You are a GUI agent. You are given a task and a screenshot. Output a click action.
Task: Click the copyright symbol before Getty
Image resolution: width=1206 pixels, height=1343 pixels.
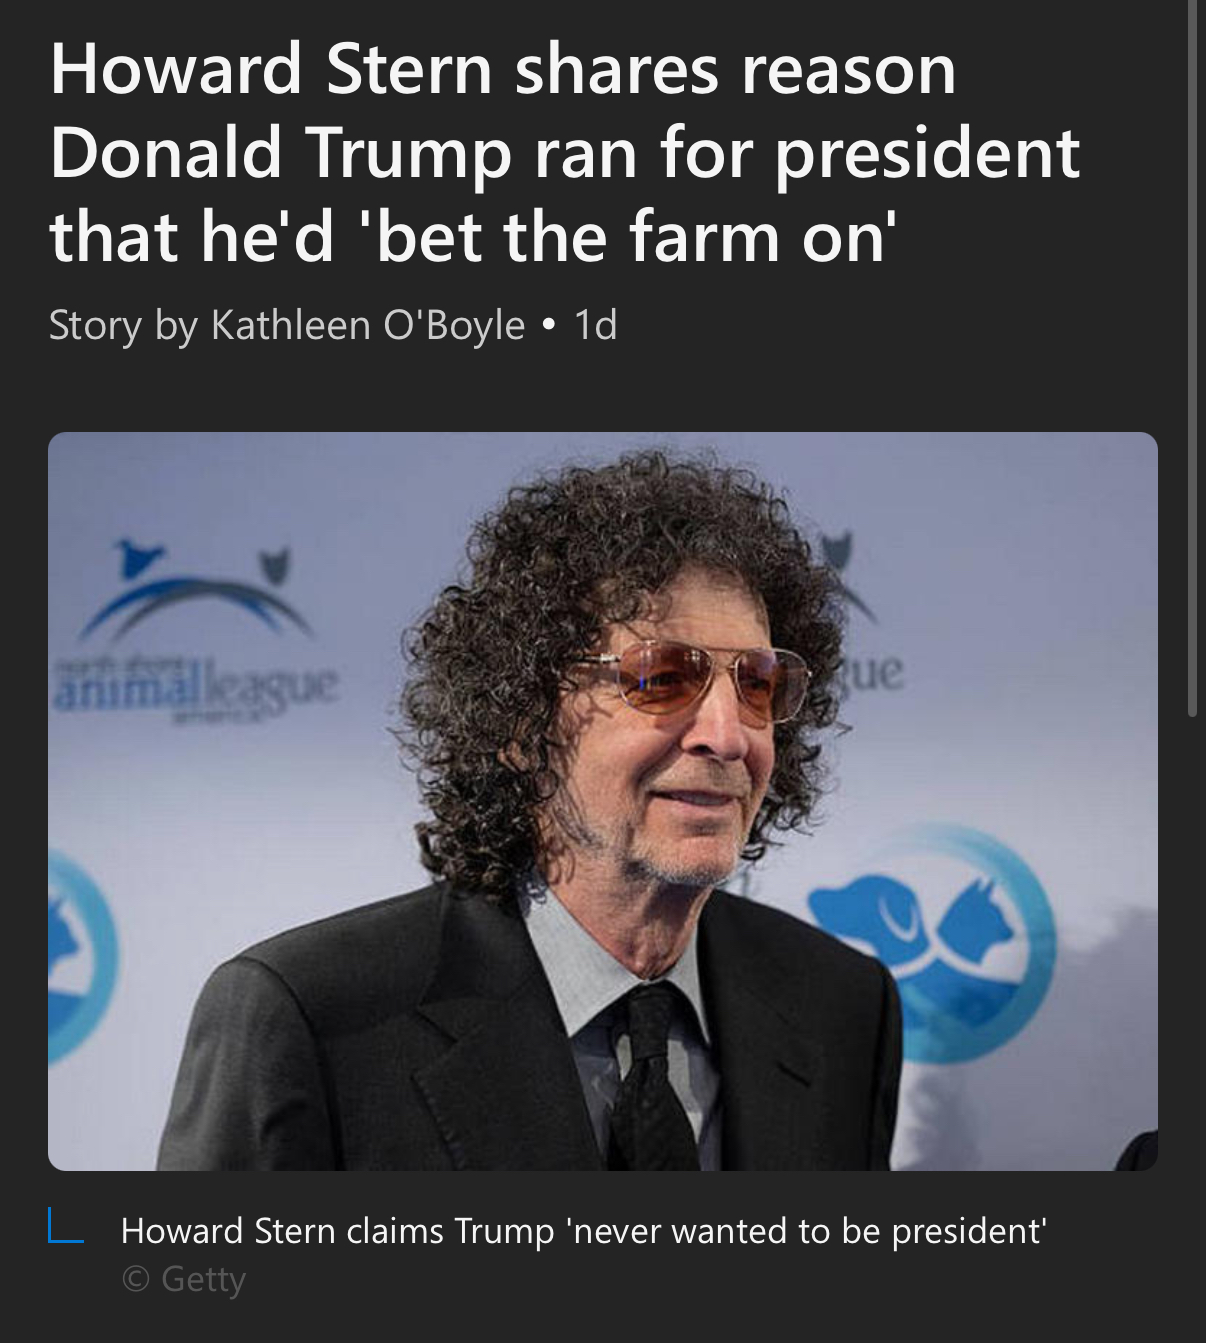134,1279
